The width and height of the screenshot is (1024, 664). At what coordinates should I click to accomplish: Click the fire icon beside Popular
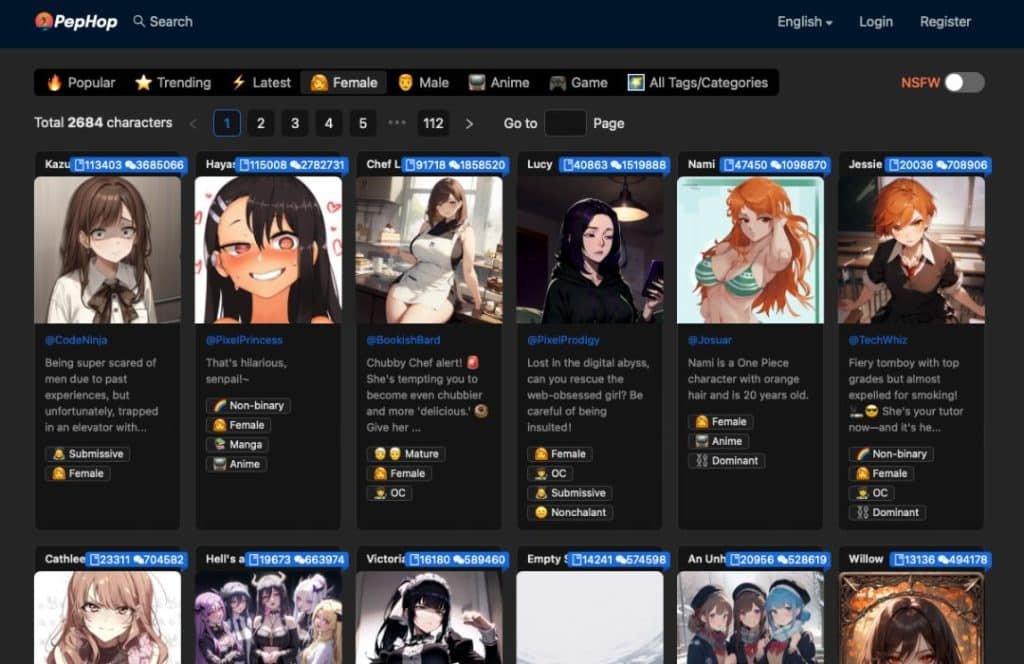pos(54,83)
